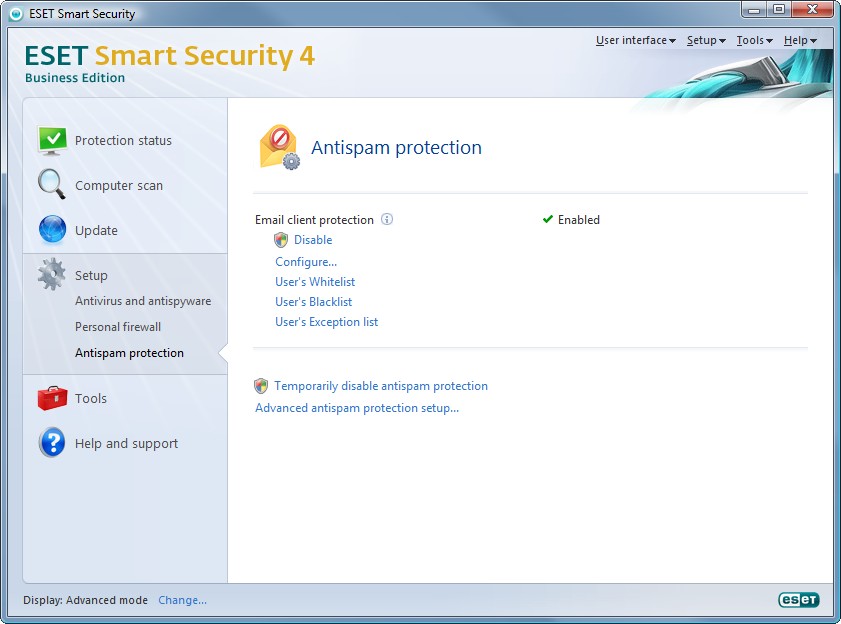Open User's Blacklist

coord(313,302)
